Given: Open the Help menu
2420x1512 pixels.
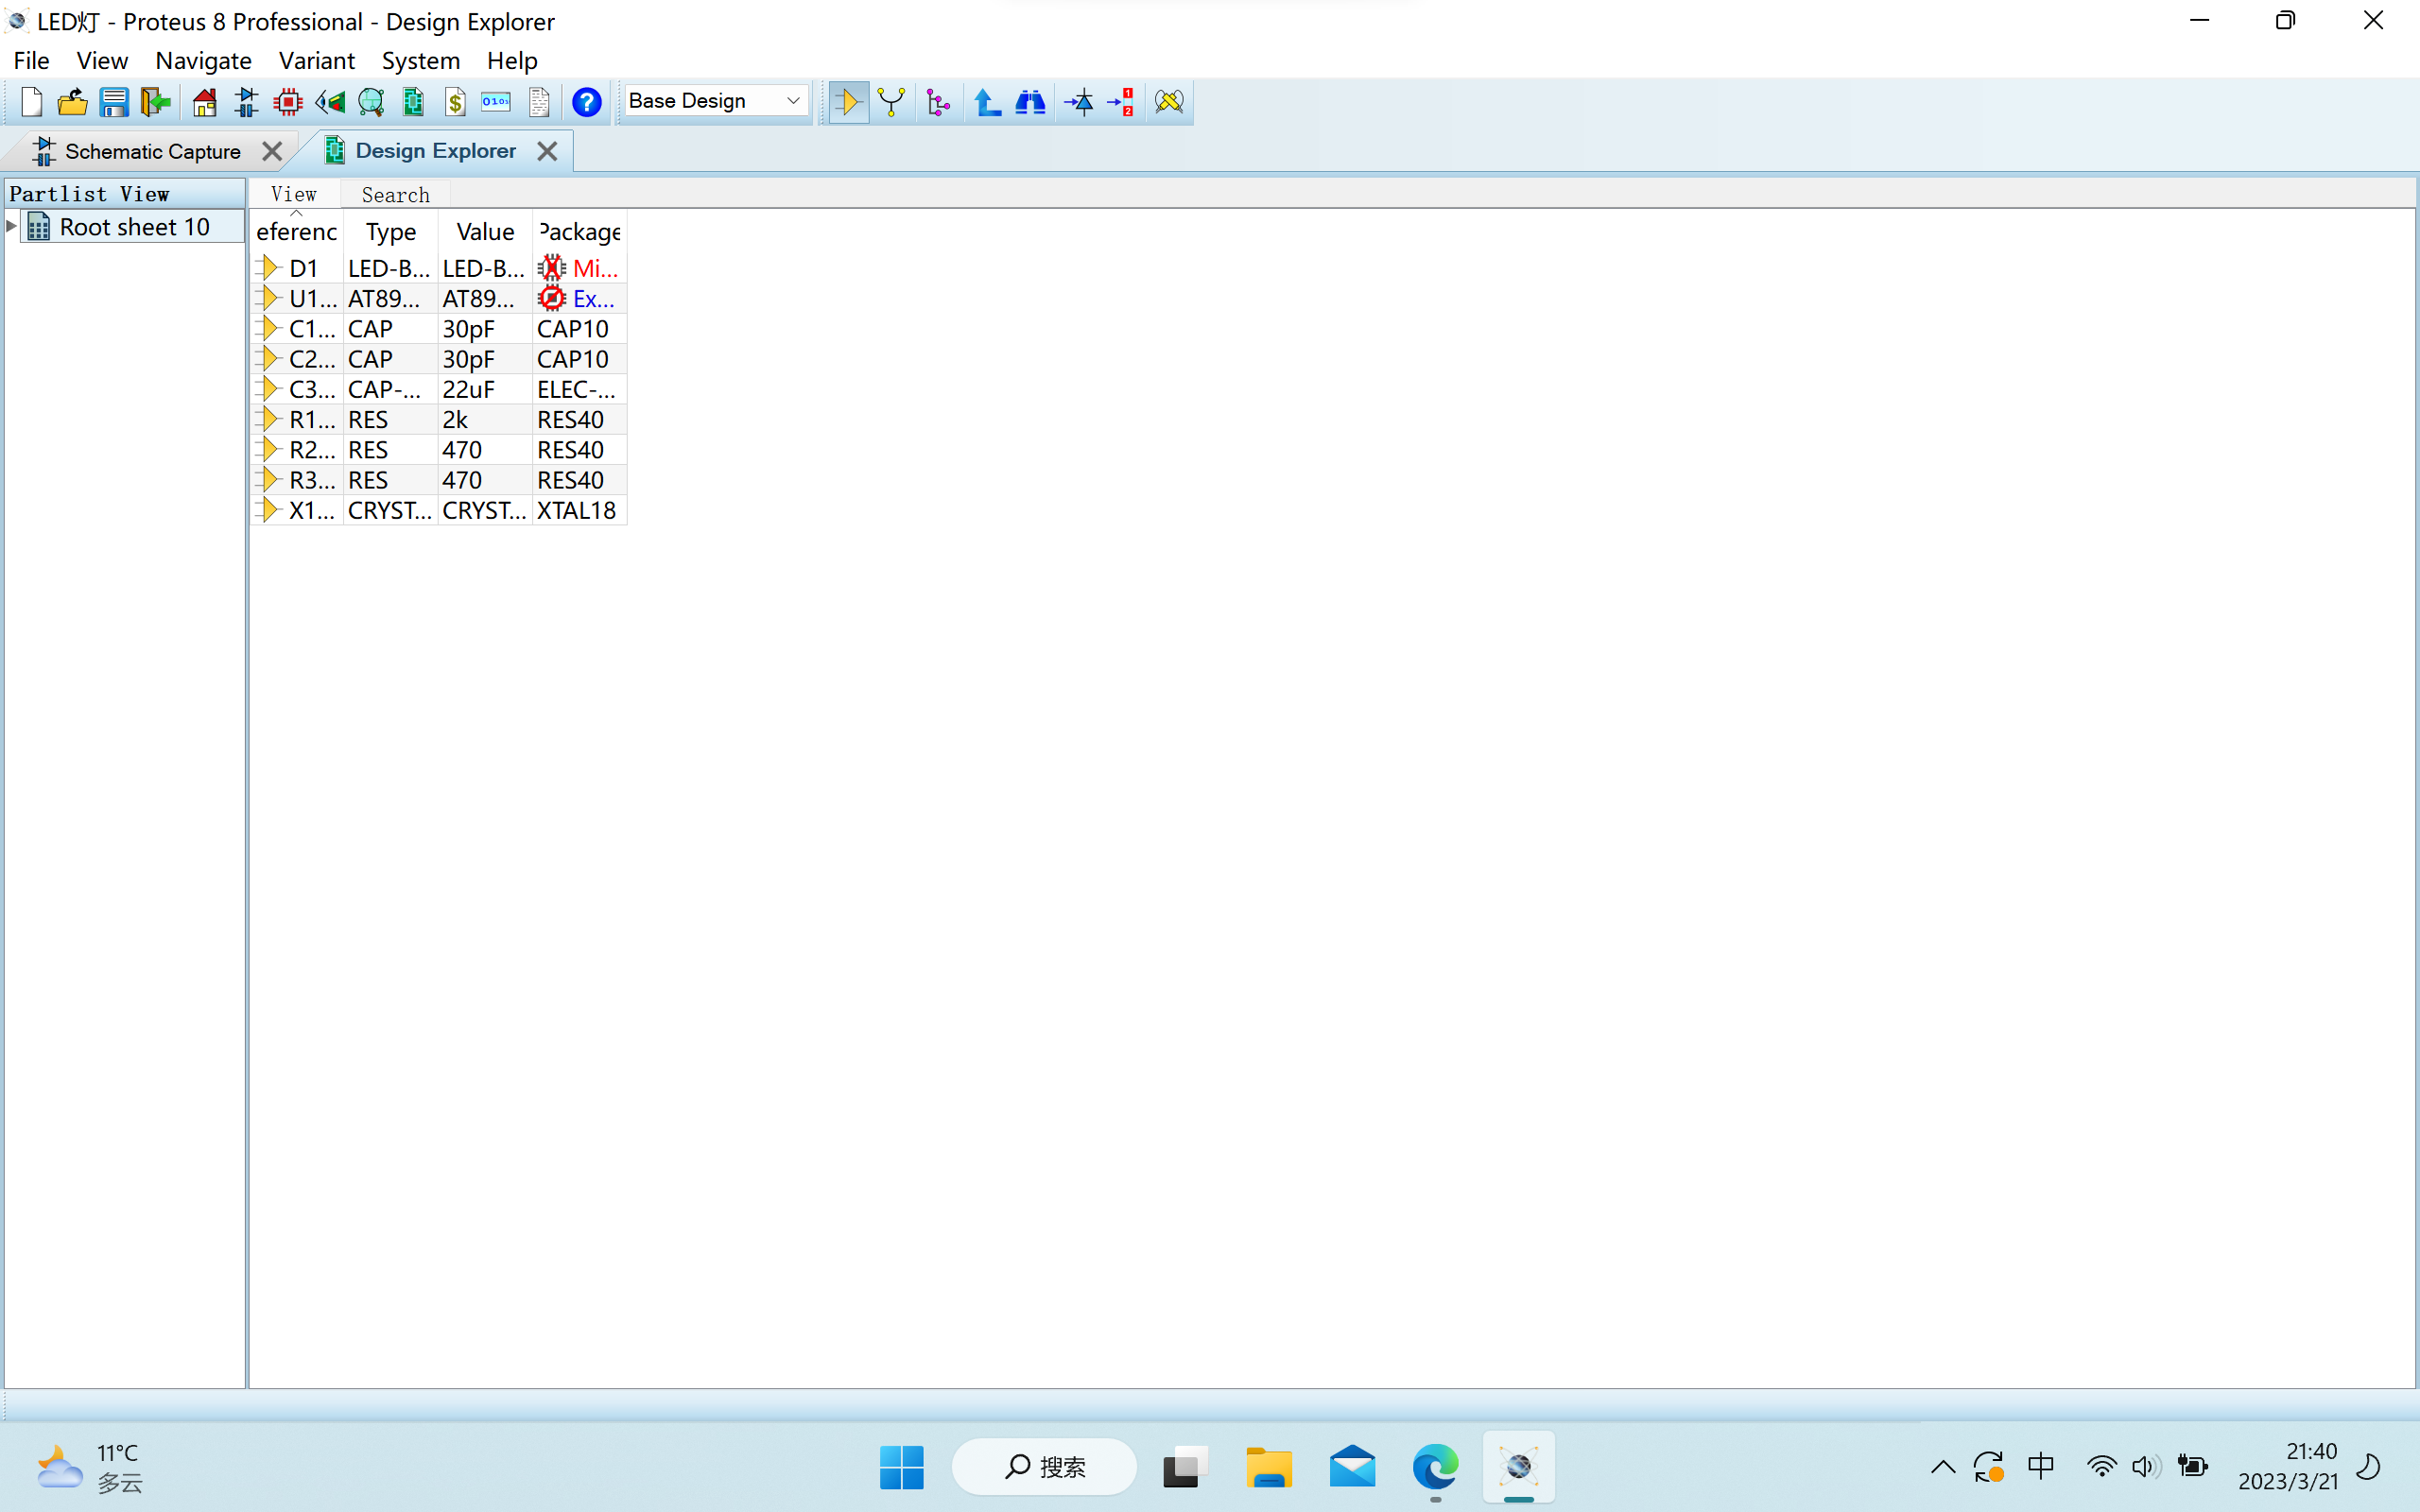Looking at the screenshot, I should pos(512,60).
